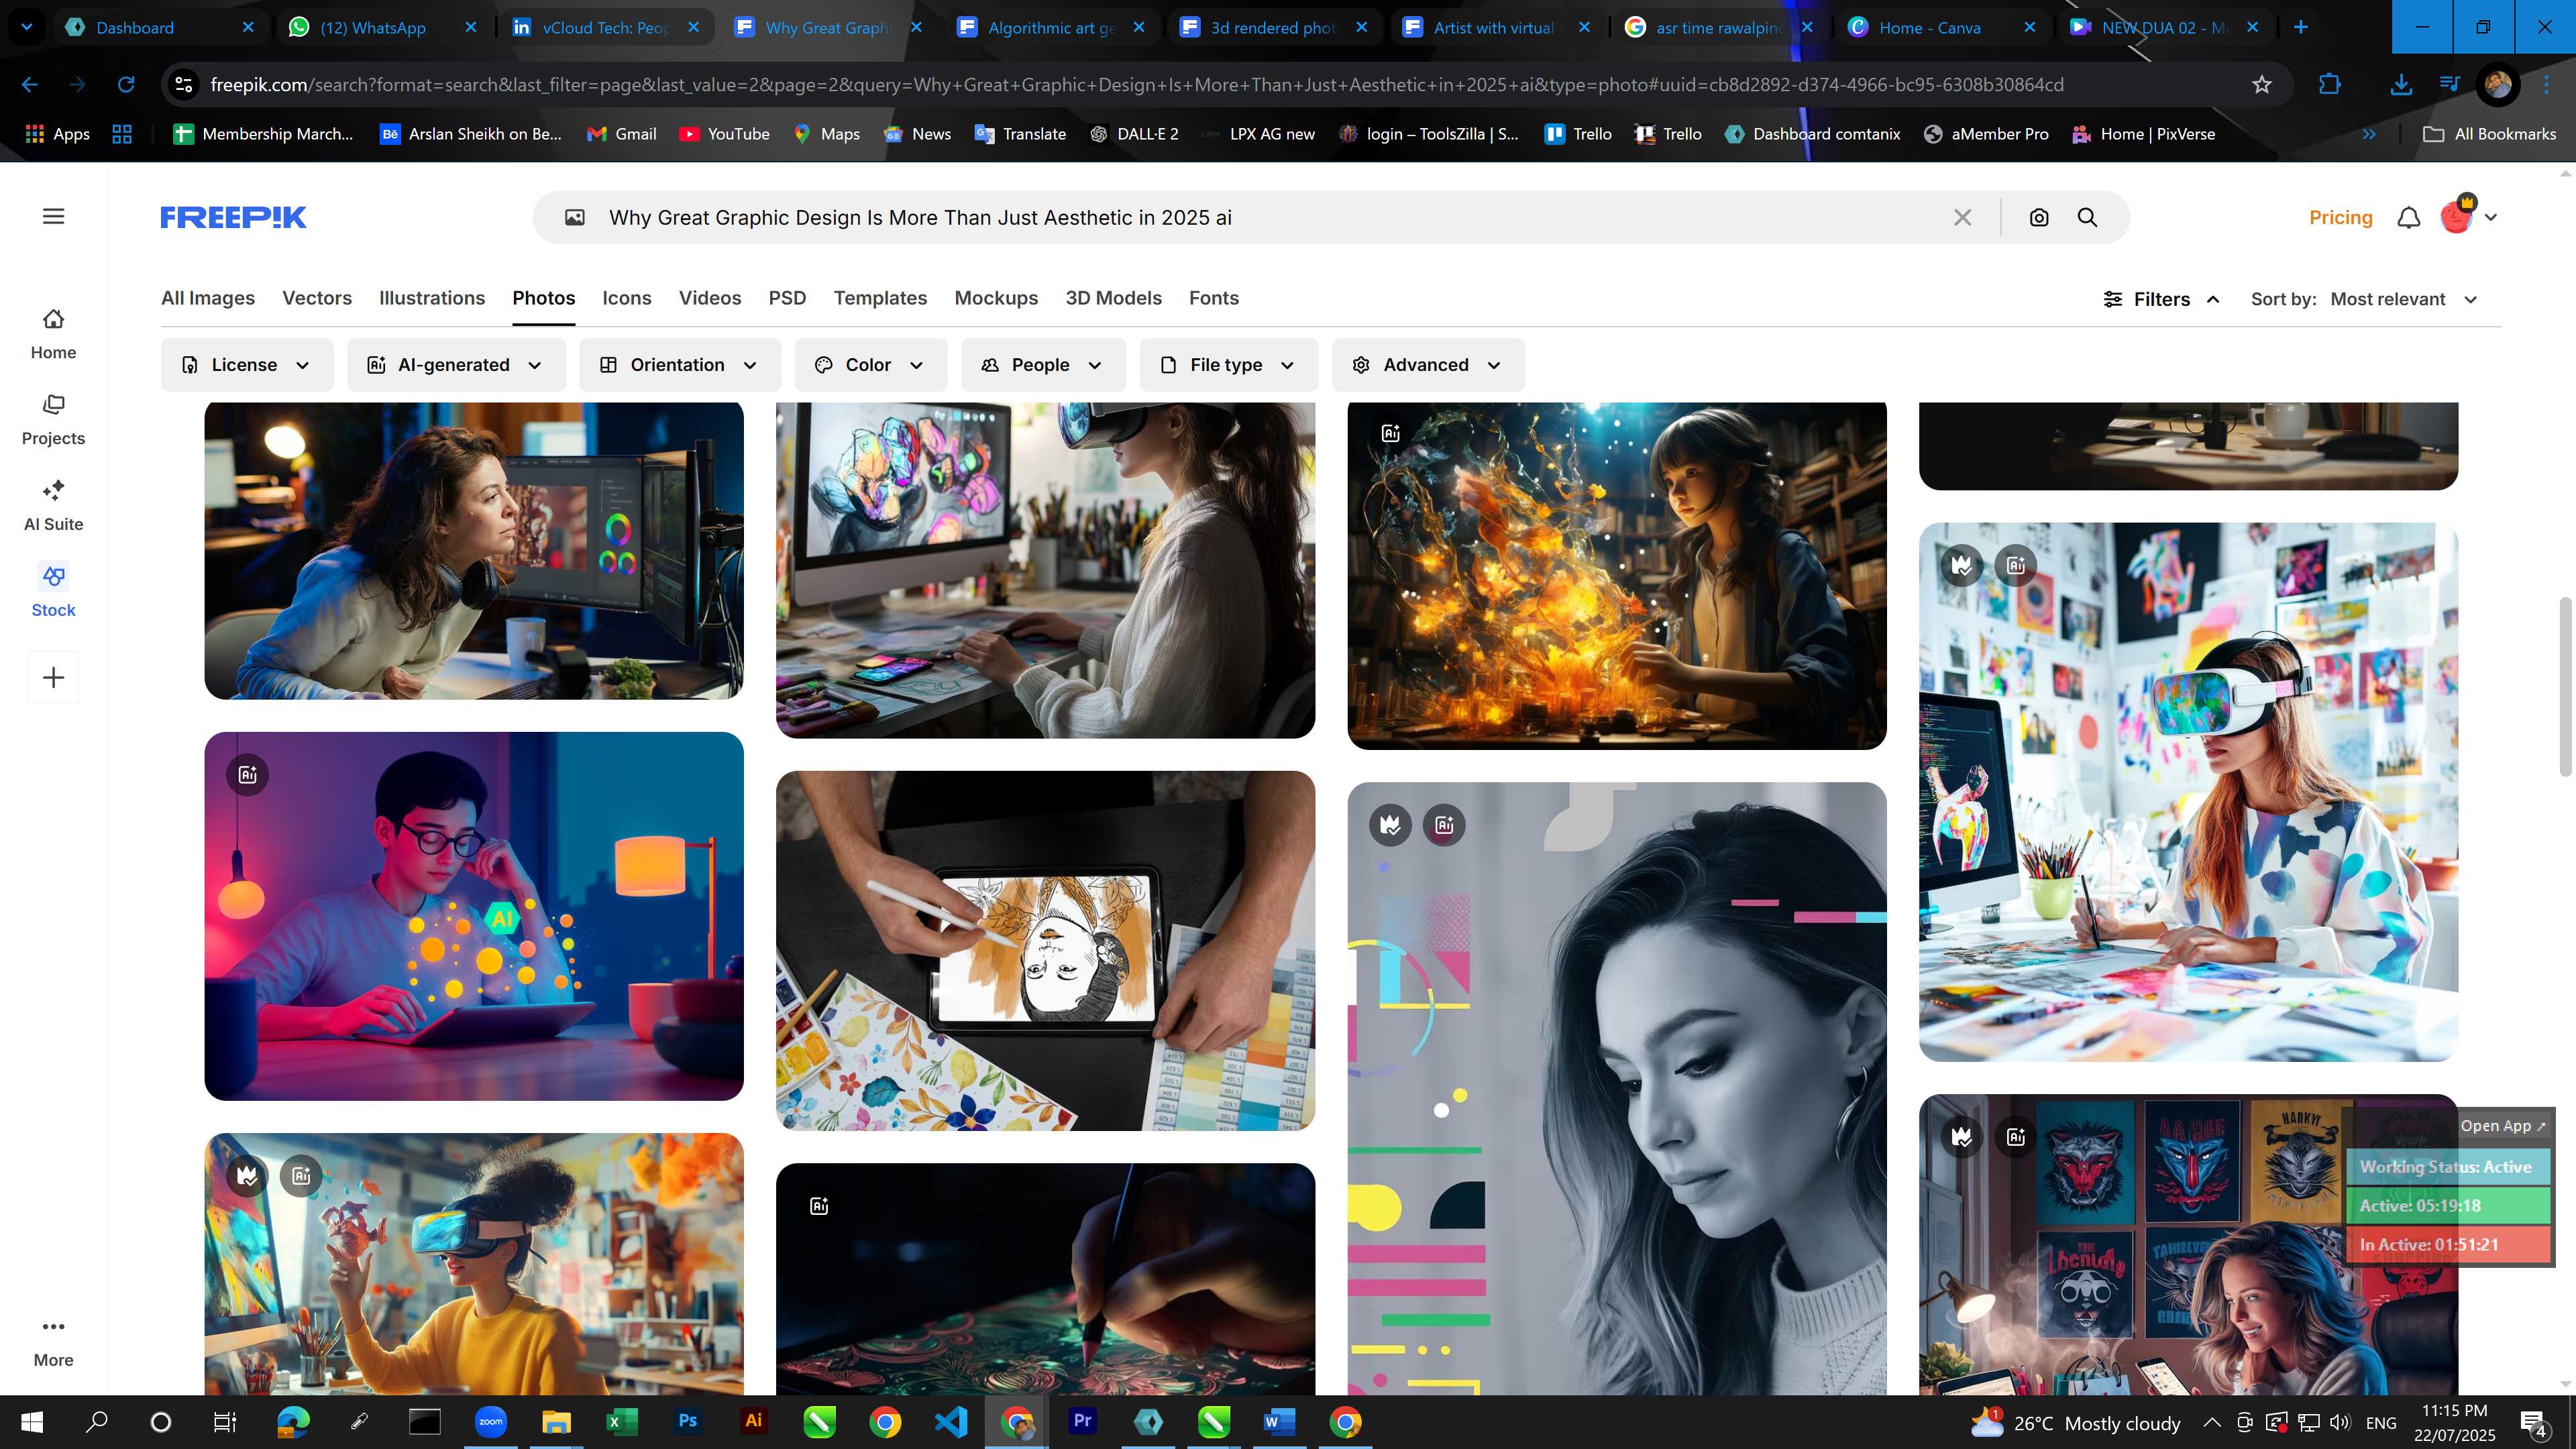Switch to All Images tab
2576x1449 pixels.
(x=208, y=298)
